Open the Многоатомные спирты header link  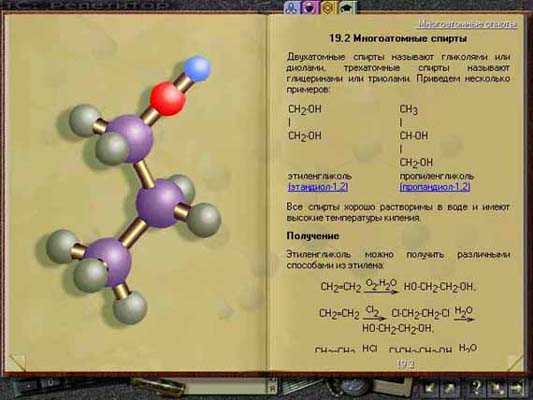[x=468, y=24]
